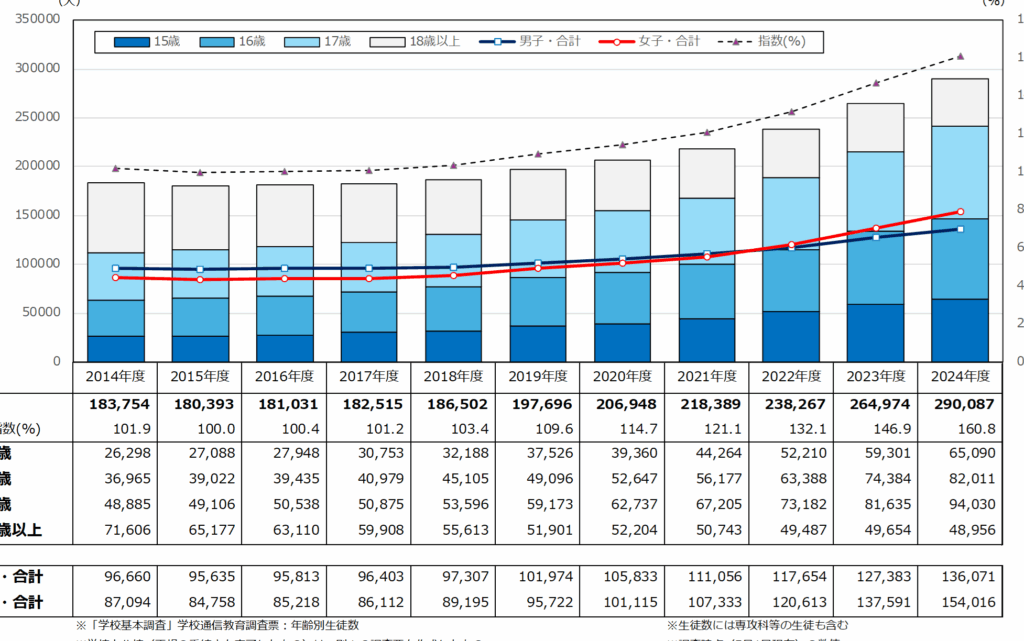Click the total cell 290,087
Screen dimensions: 1024x641
[960, 406]
